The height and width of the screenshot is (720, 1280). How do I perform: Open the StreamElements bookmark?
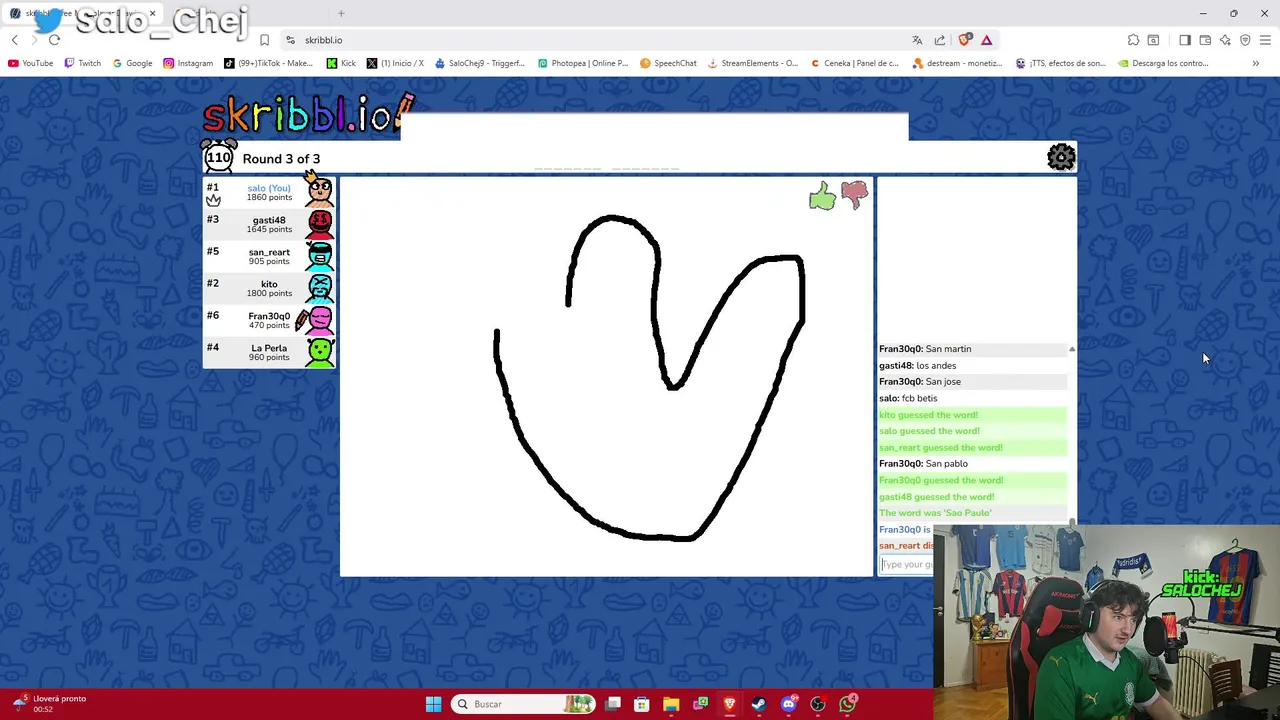tap(753, 63)
